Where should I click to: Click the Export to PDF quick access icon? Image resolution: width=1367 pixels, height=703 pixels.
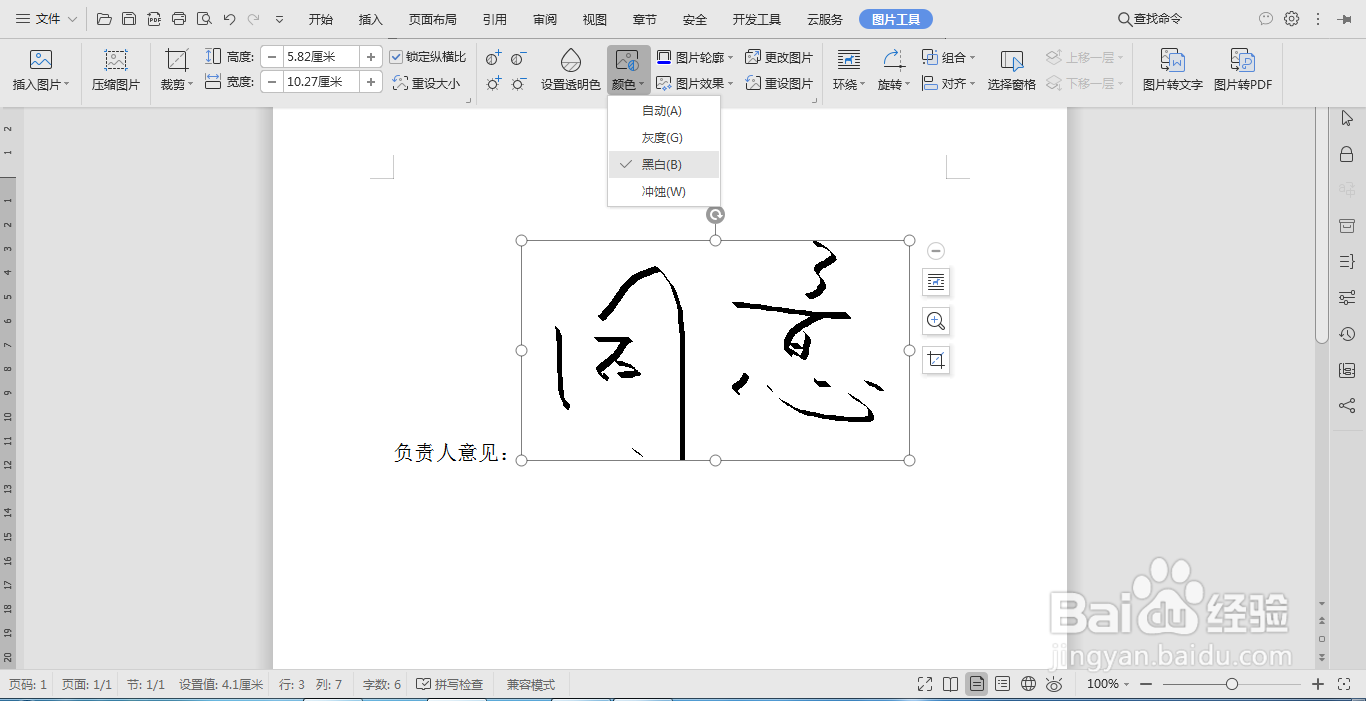[x=154, y=19]
